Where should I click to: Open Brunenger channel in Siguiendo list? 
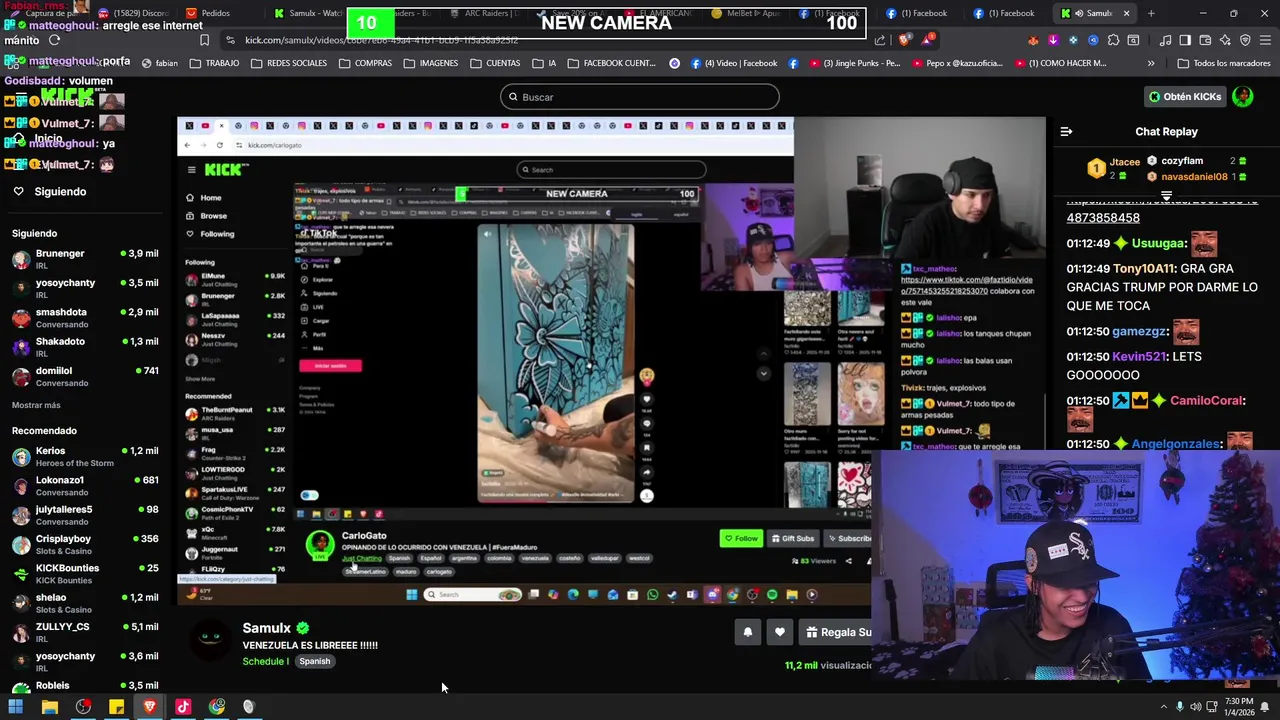85,260
